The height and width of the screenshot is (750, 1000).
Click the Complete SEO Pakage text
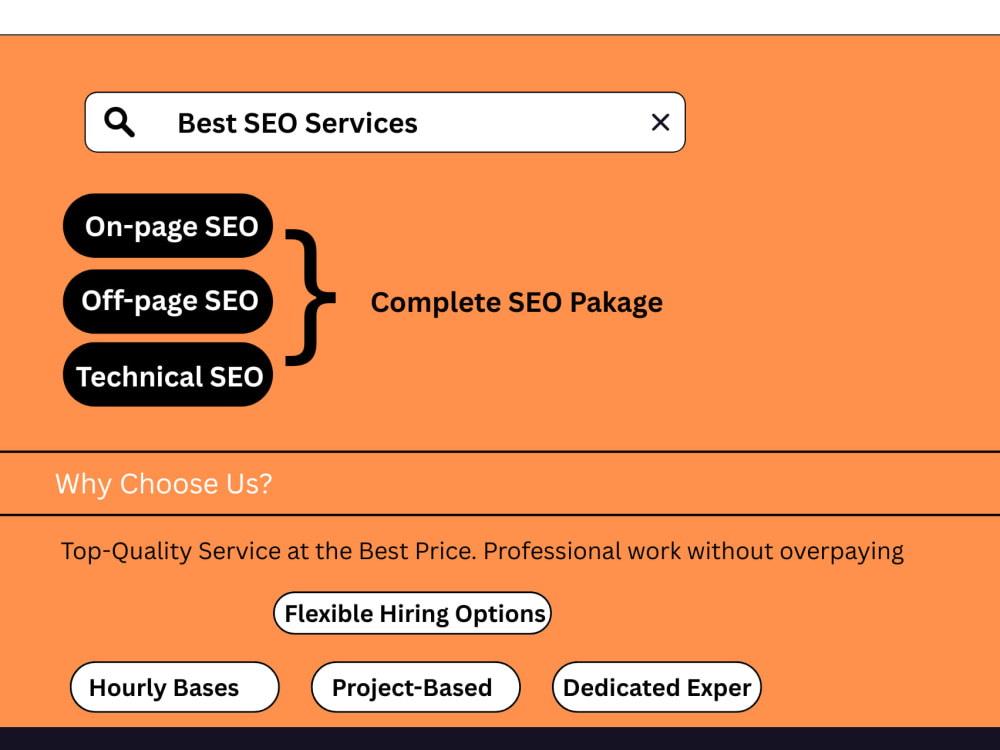[x=517, y=302]
